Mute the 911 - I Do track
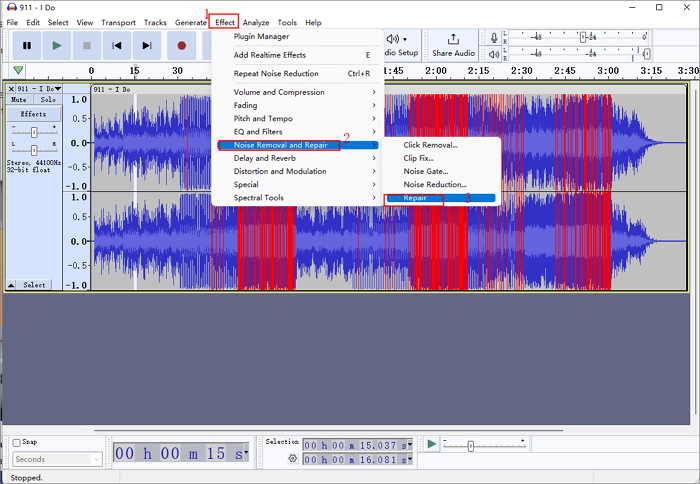 point(19,100)
